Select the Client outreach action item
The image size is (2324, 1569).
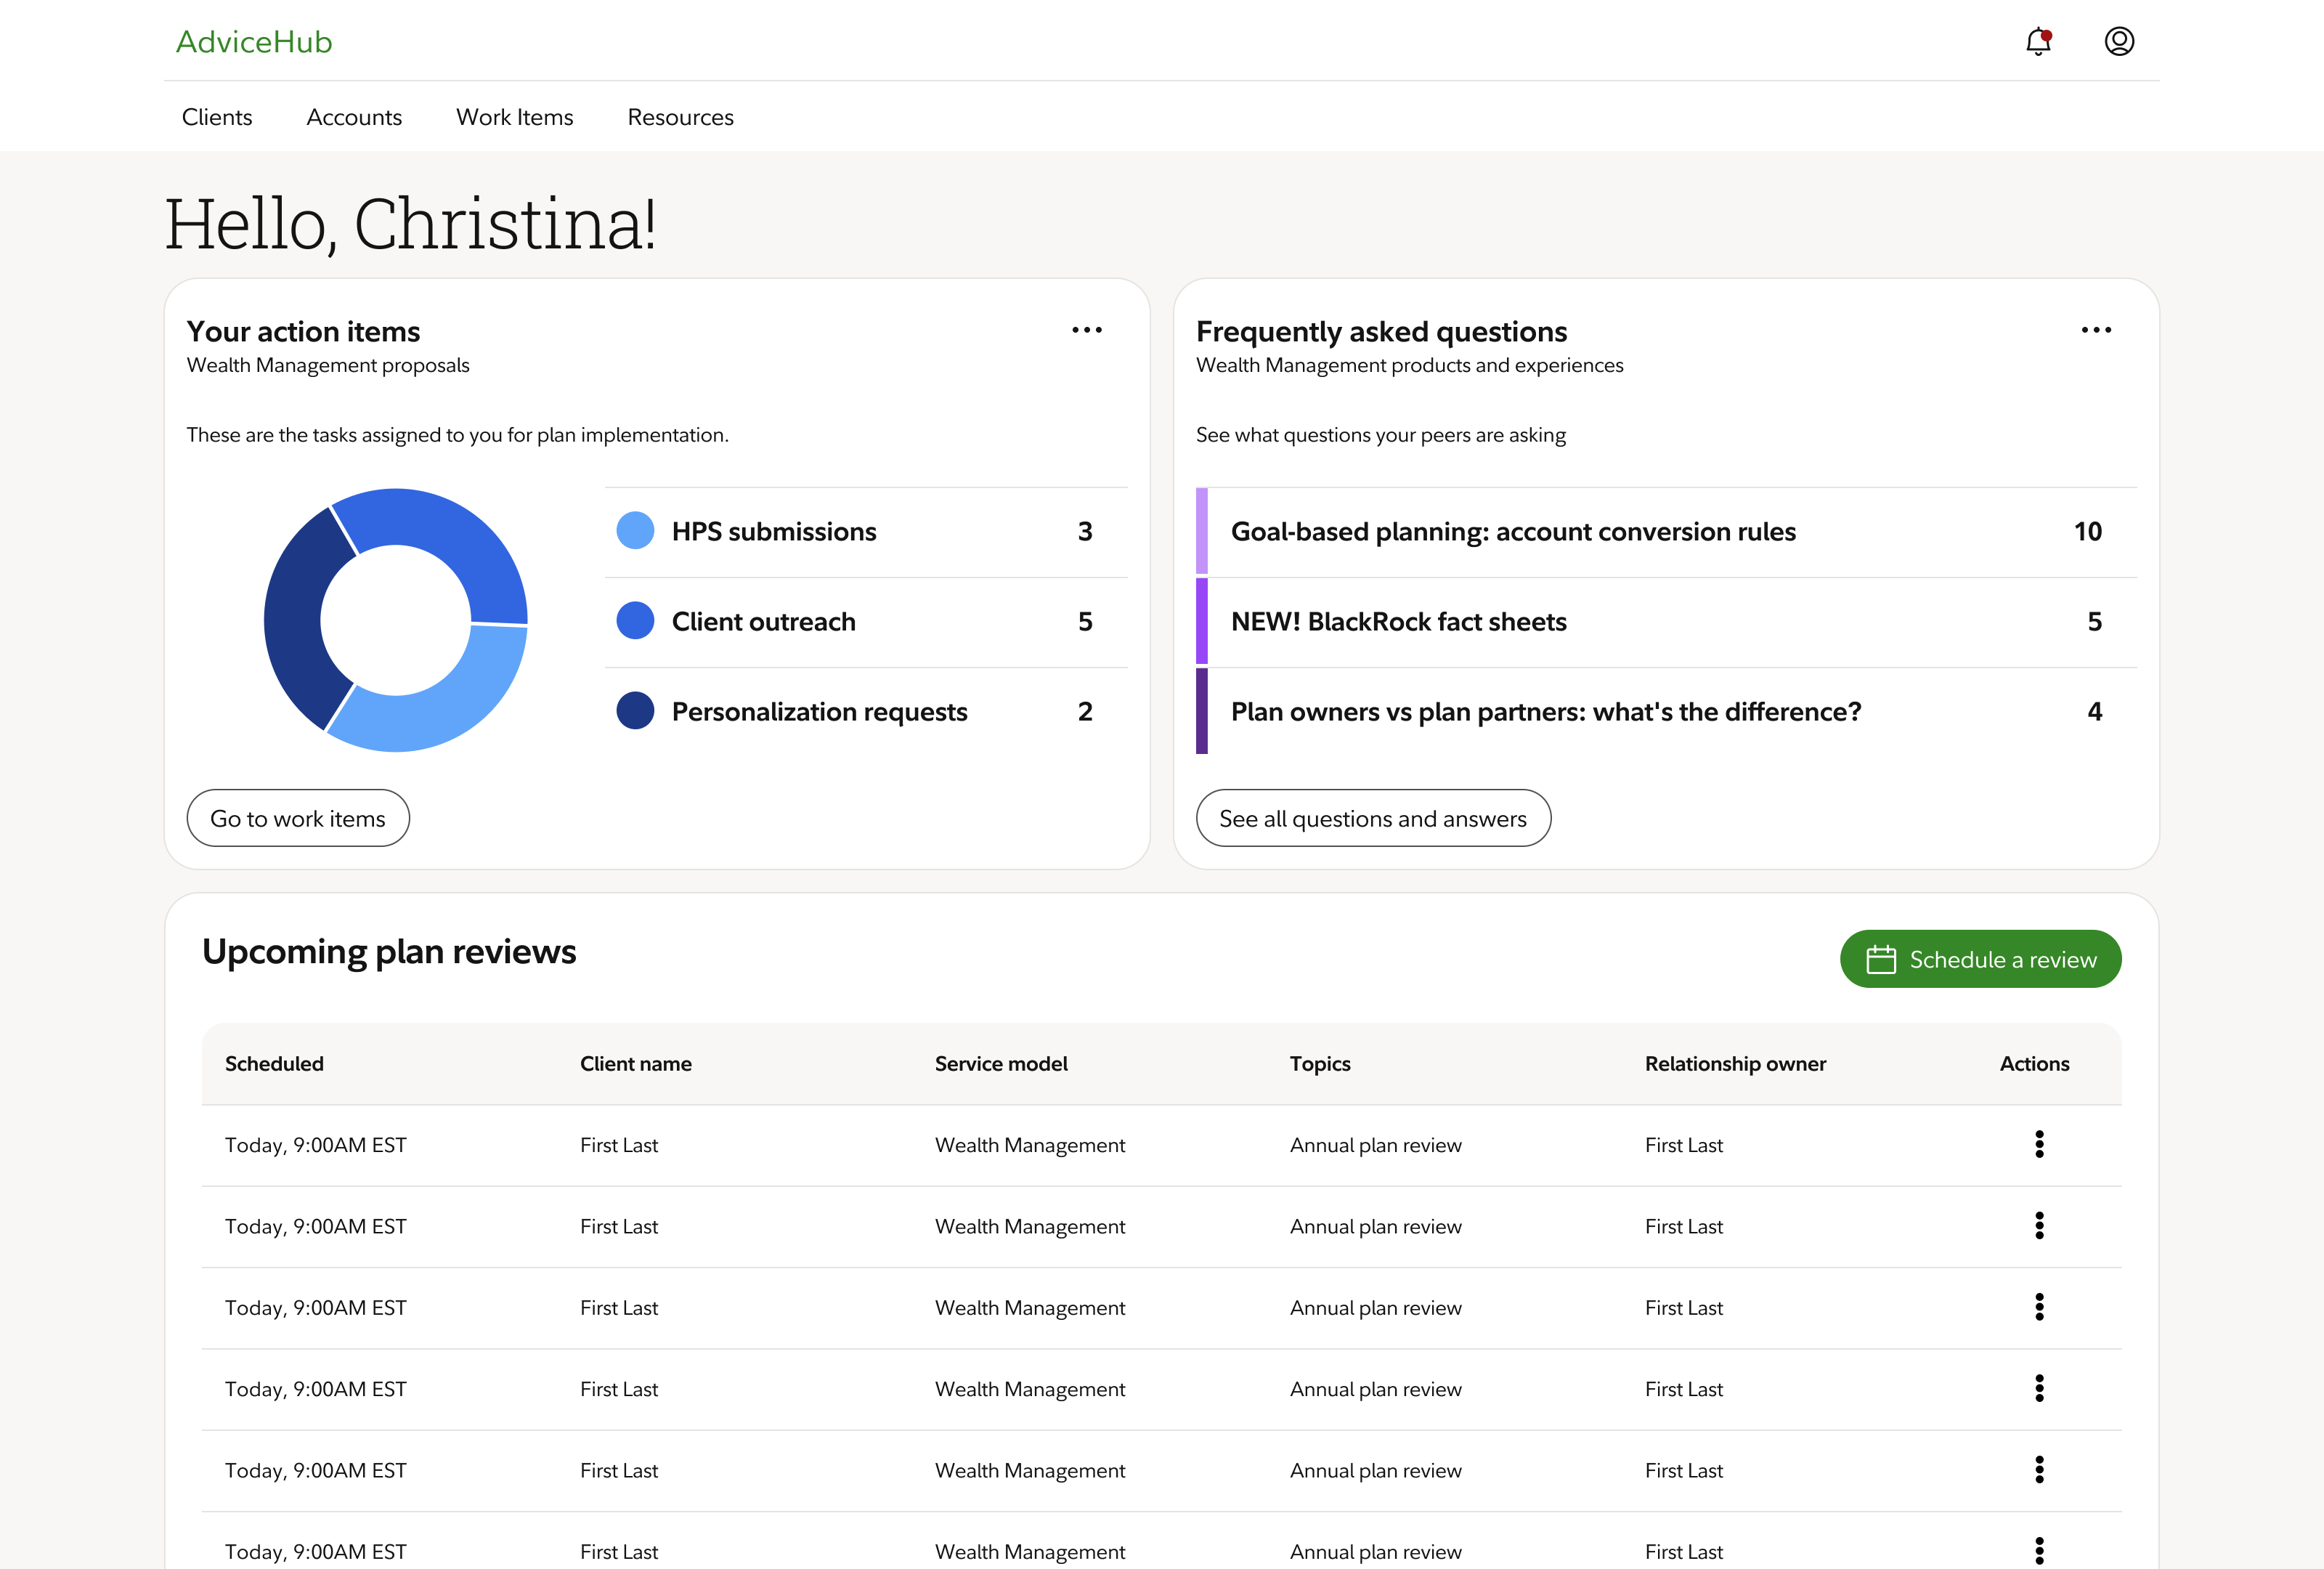point(763,622)
